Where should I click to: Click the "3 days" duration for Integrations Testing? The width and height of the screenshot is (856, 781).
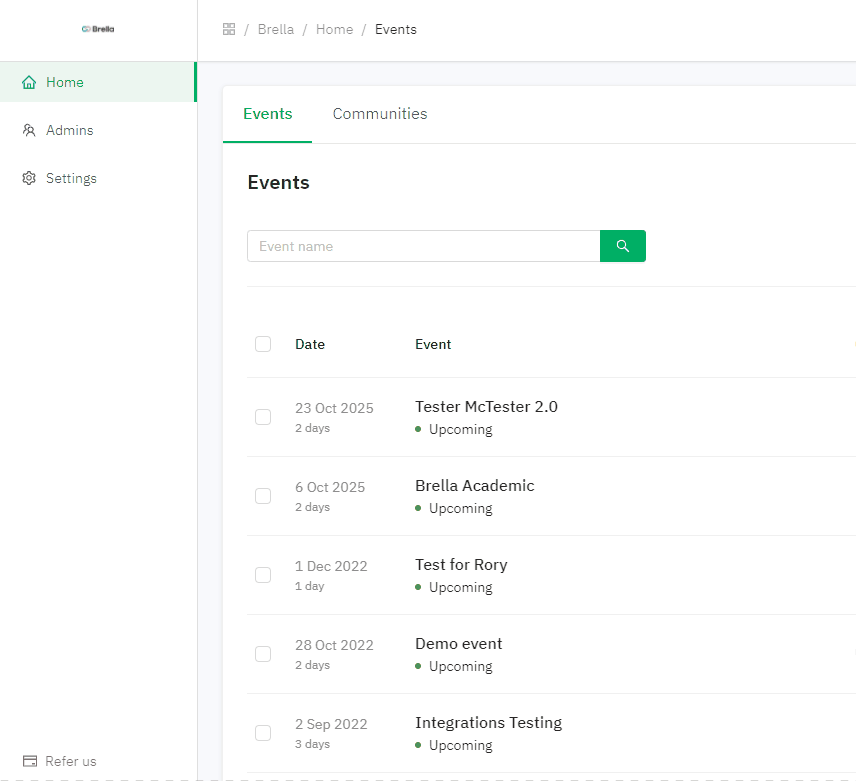(x=312, y=744)
